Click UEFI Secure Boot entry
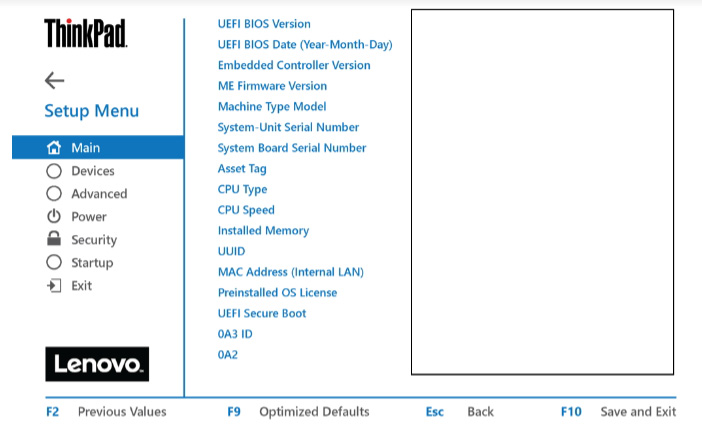Image resolution: width=702 pixels, height=427 pixels. pos(262,313)
